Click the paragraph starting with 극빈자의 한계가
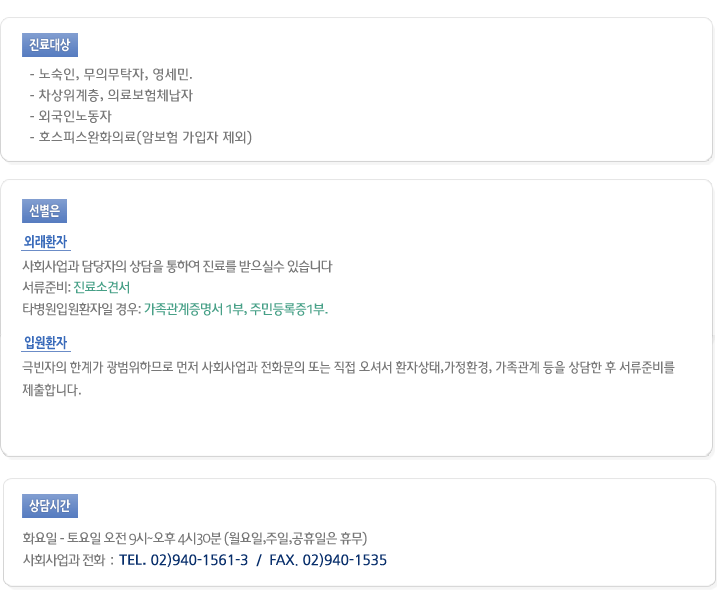Screen dimensions: 717x607 click(348, 367)
